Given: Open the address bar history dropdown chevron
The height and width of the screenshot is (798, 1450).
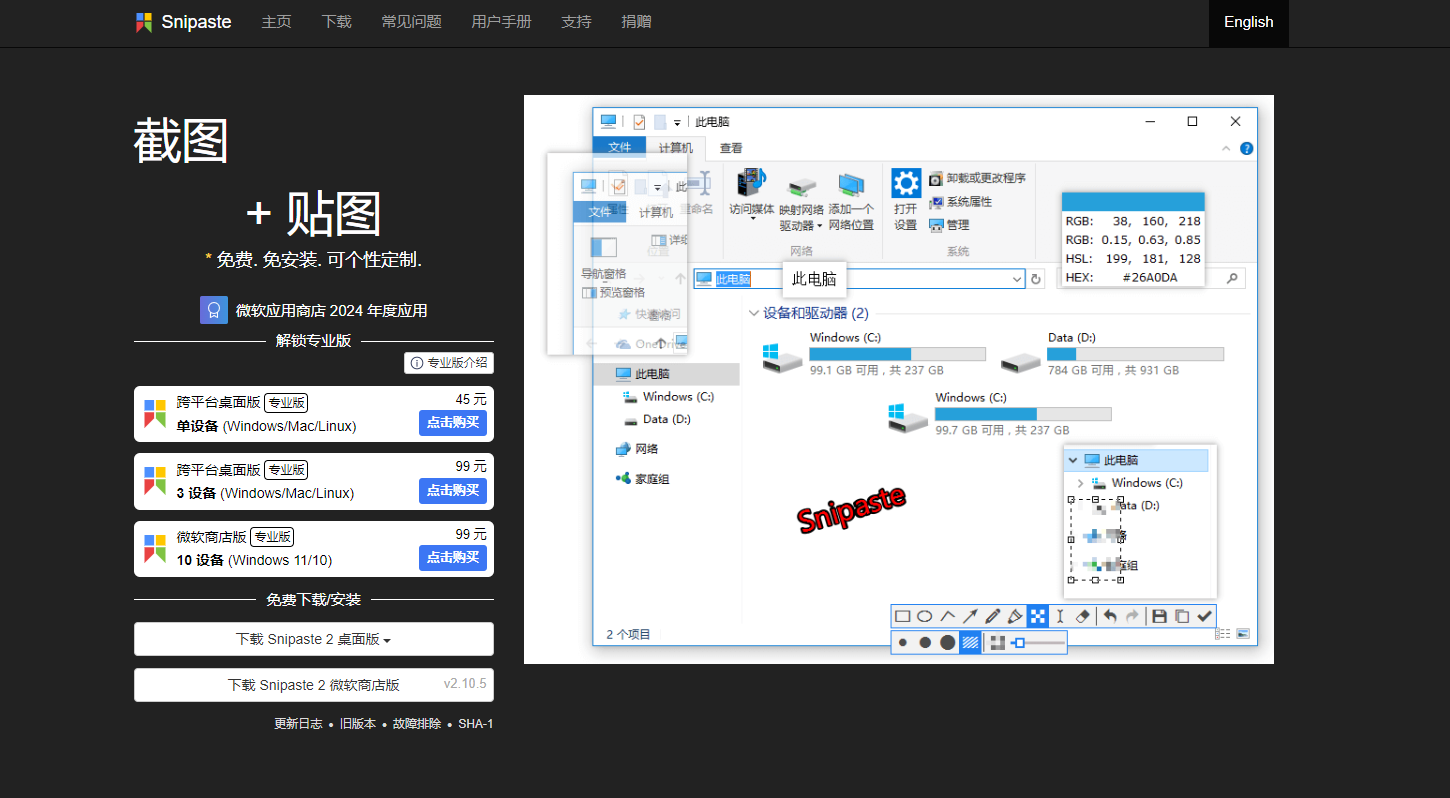Looking at the screenshot, I should pos(1017,279).
